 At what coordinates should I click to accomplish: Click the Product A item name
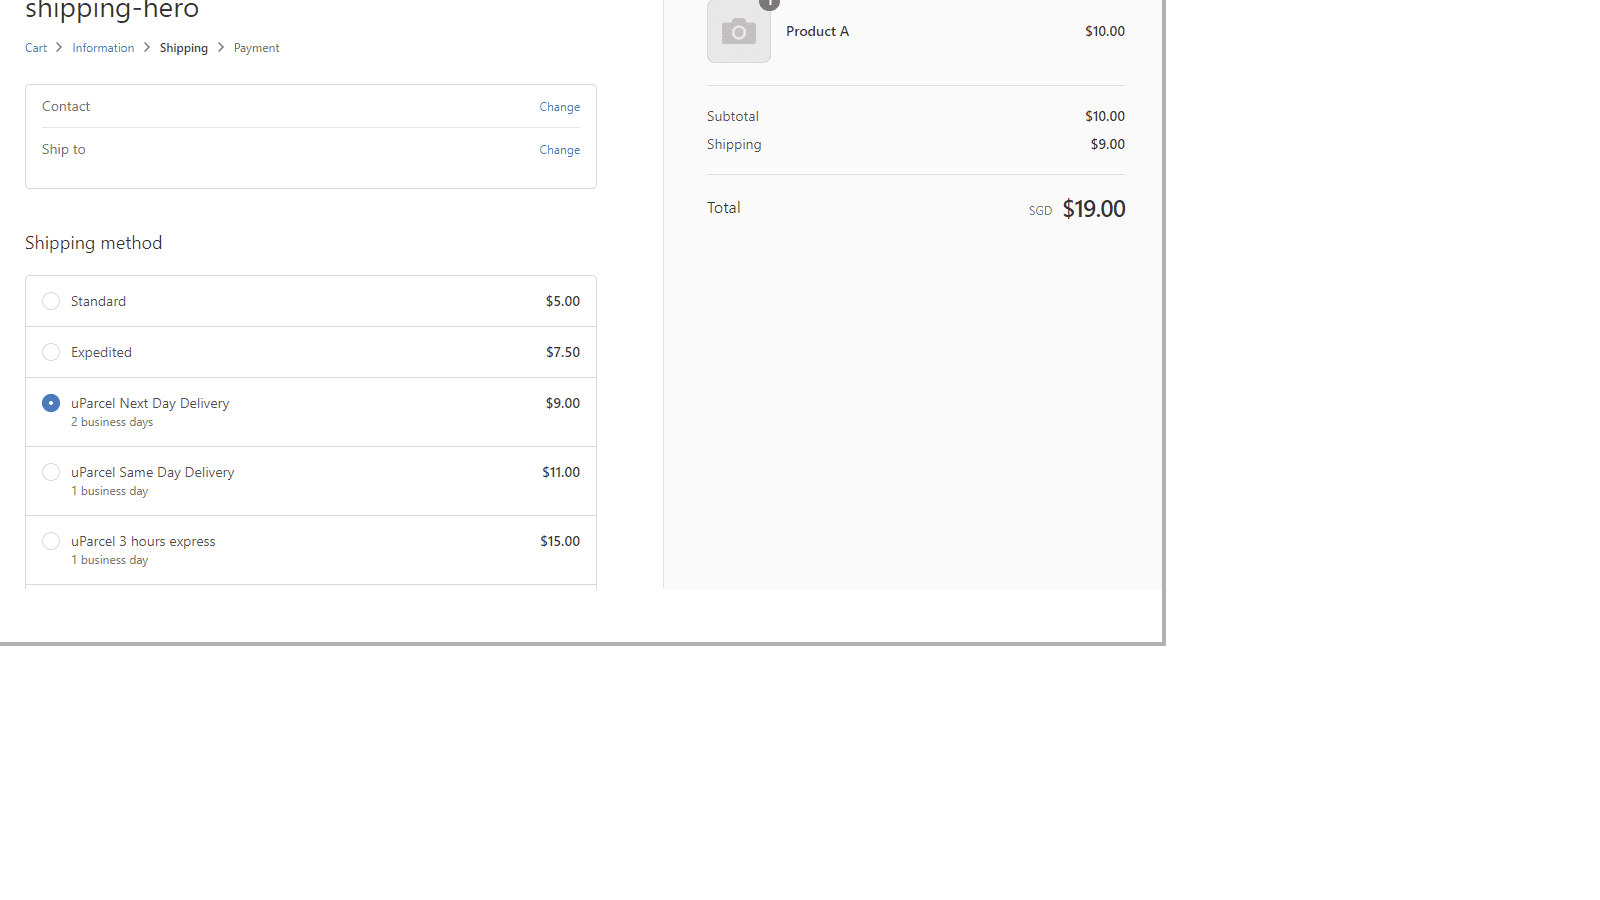tap(817, 31)
